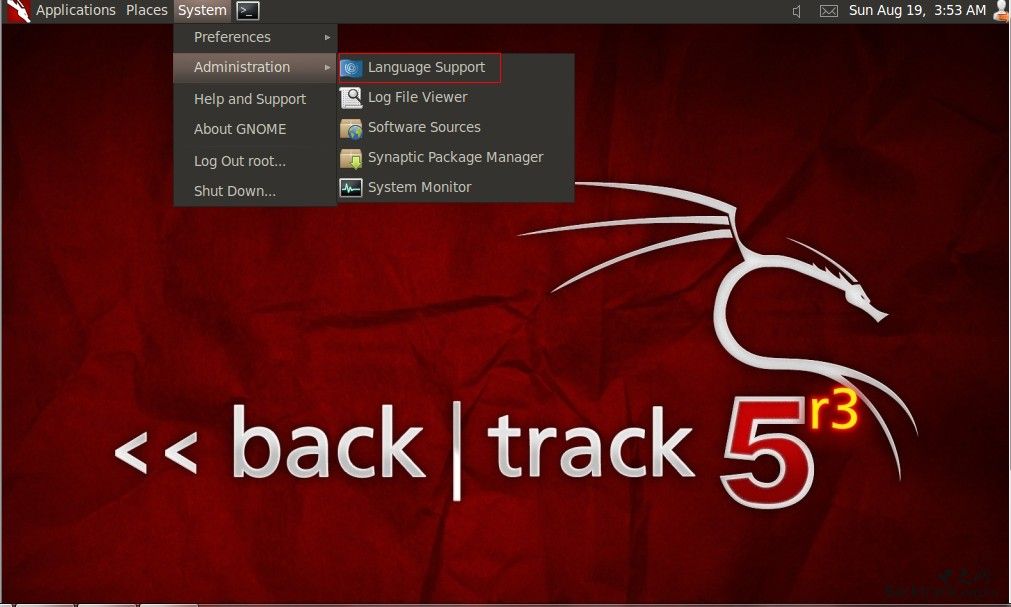Open the System menu
This screenshot has width=1011, height=607.
pos(201,10)
